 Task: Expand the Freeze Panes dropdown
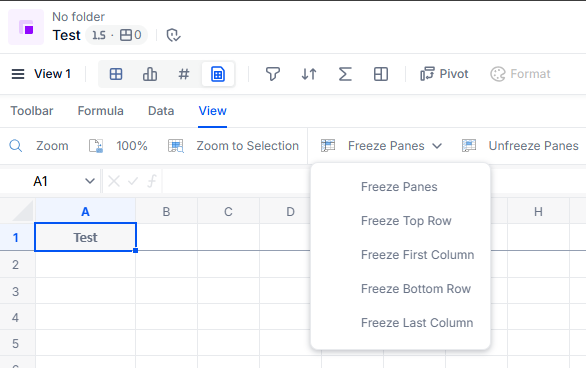tap(382, 146)
